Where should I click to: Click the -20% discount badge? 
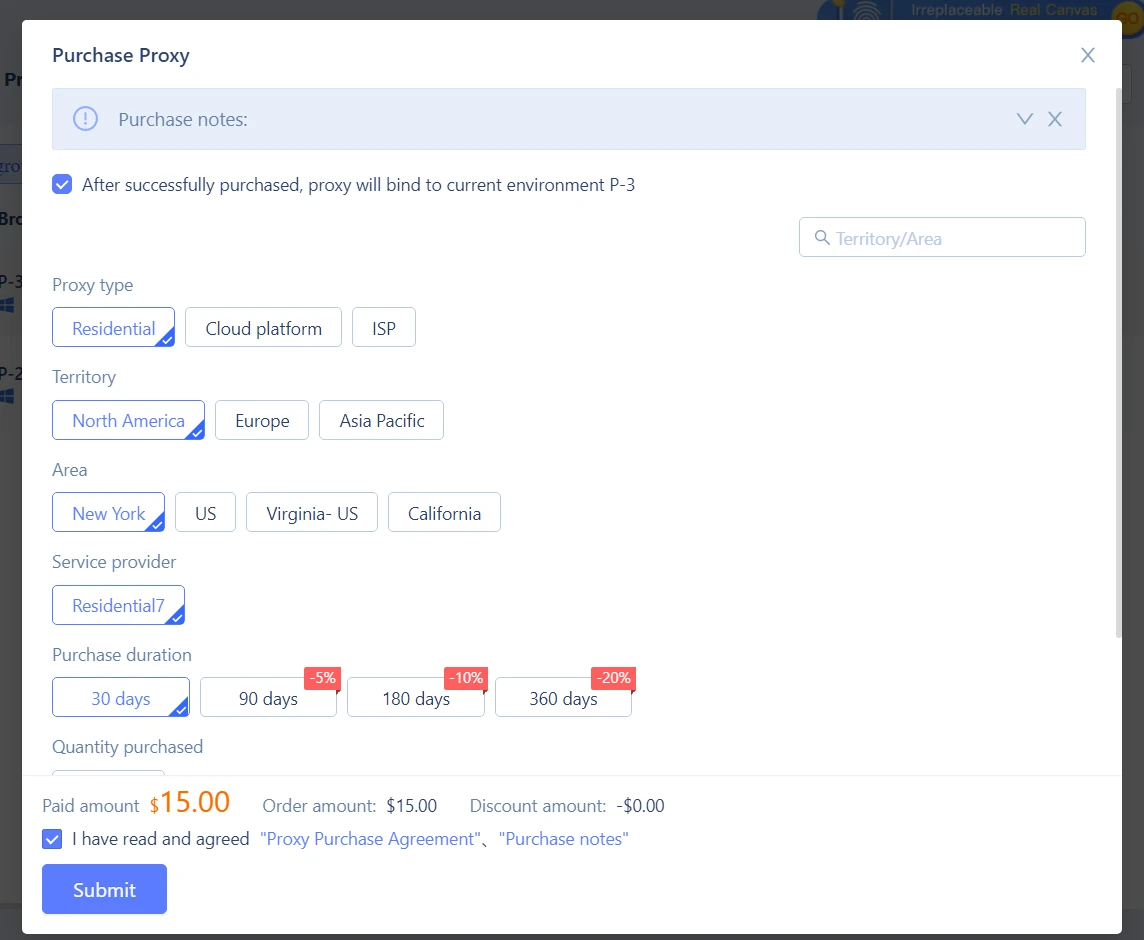[614, 678]
